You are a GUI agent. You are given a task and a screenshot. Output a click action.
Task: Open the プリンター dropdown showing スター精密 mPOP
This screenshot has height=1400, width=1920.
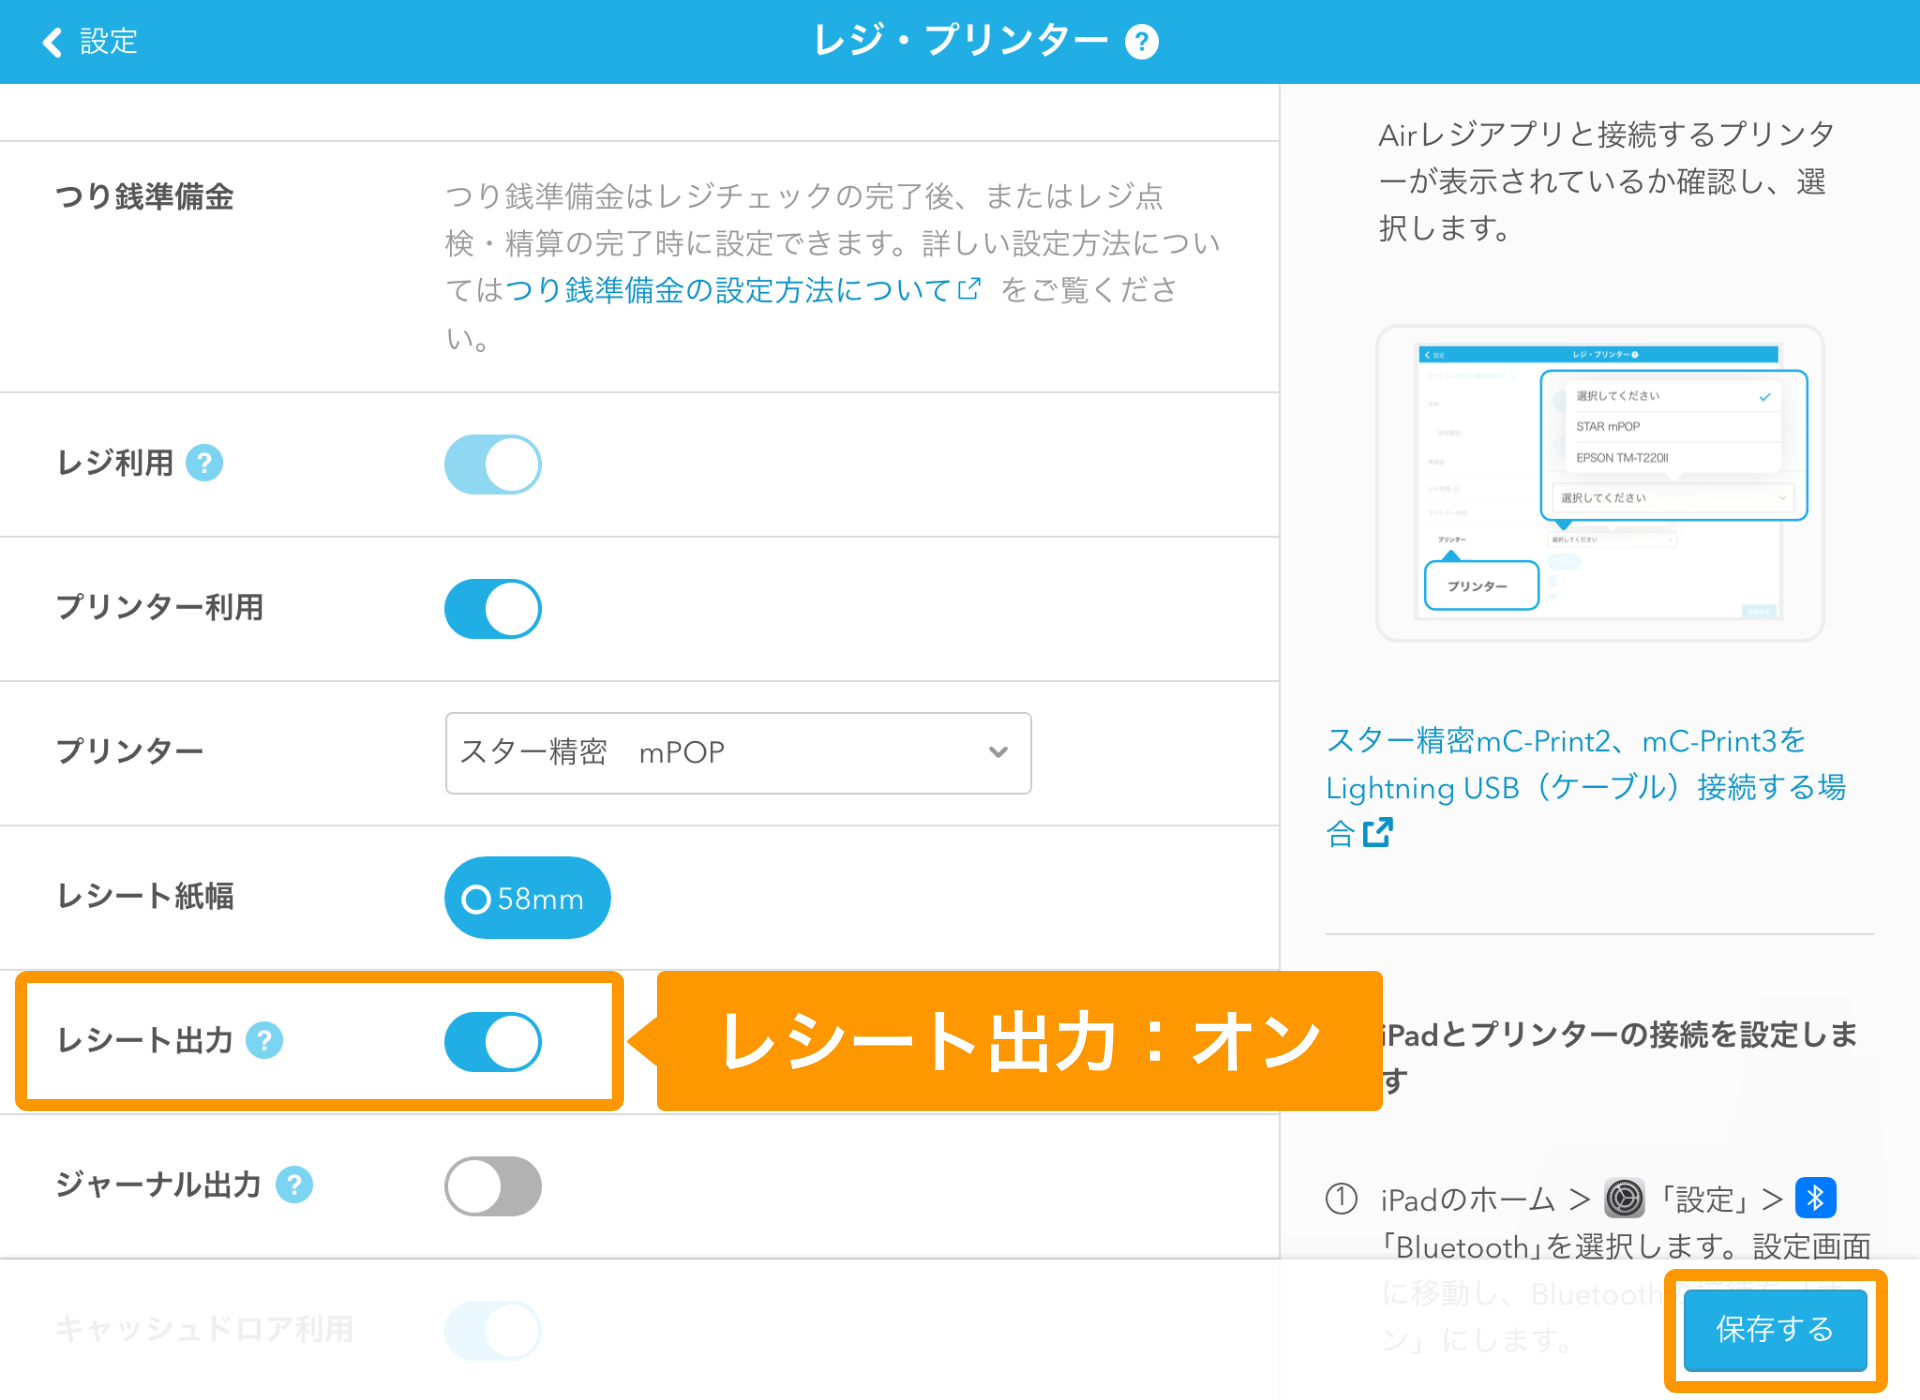tap(737, 753)
